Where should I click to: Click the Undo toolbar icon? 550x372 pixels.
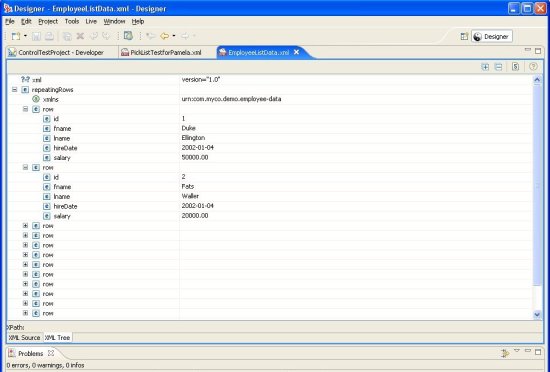click(x=94, y=36)
